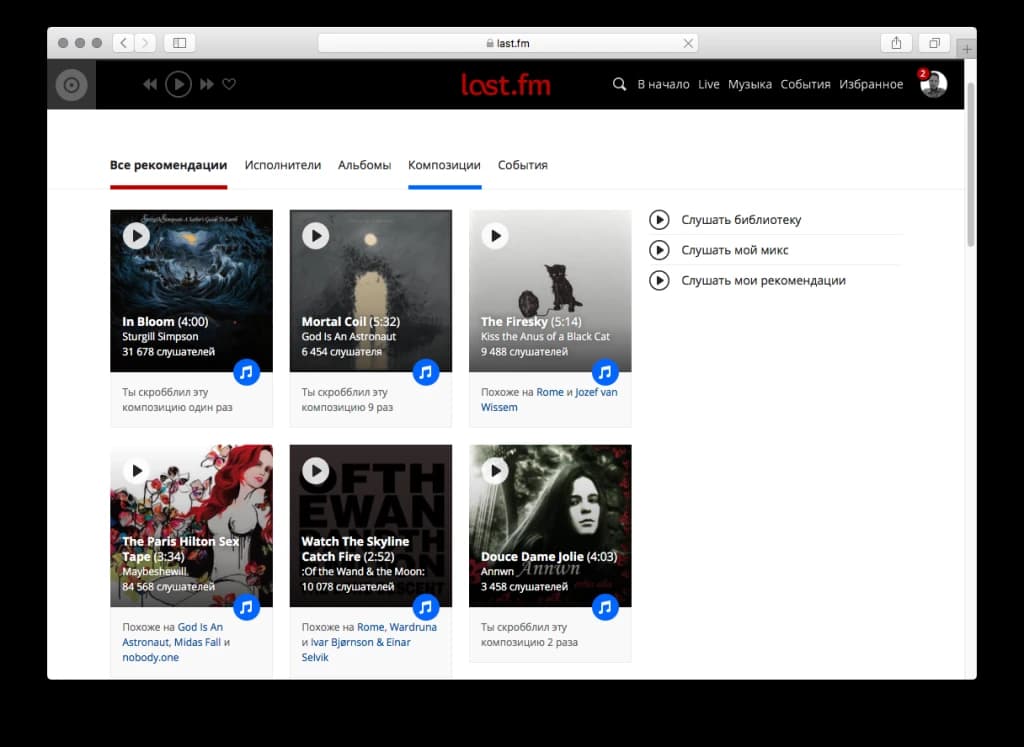This screenshot has width=1024, height=747.
Task: Select the События recommendations tab
Action: coord(522,165)
